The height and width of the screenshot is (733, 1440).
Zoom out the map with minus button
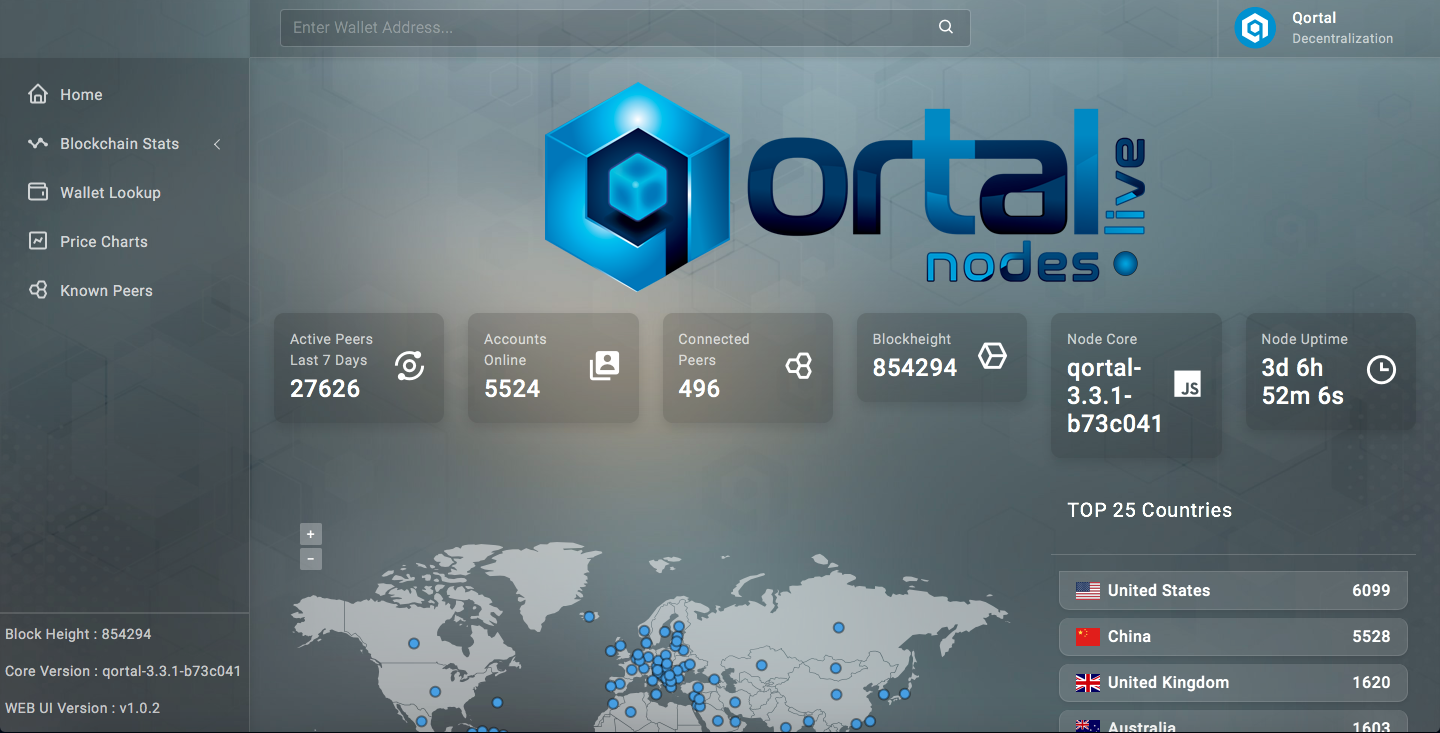(311, 559)
